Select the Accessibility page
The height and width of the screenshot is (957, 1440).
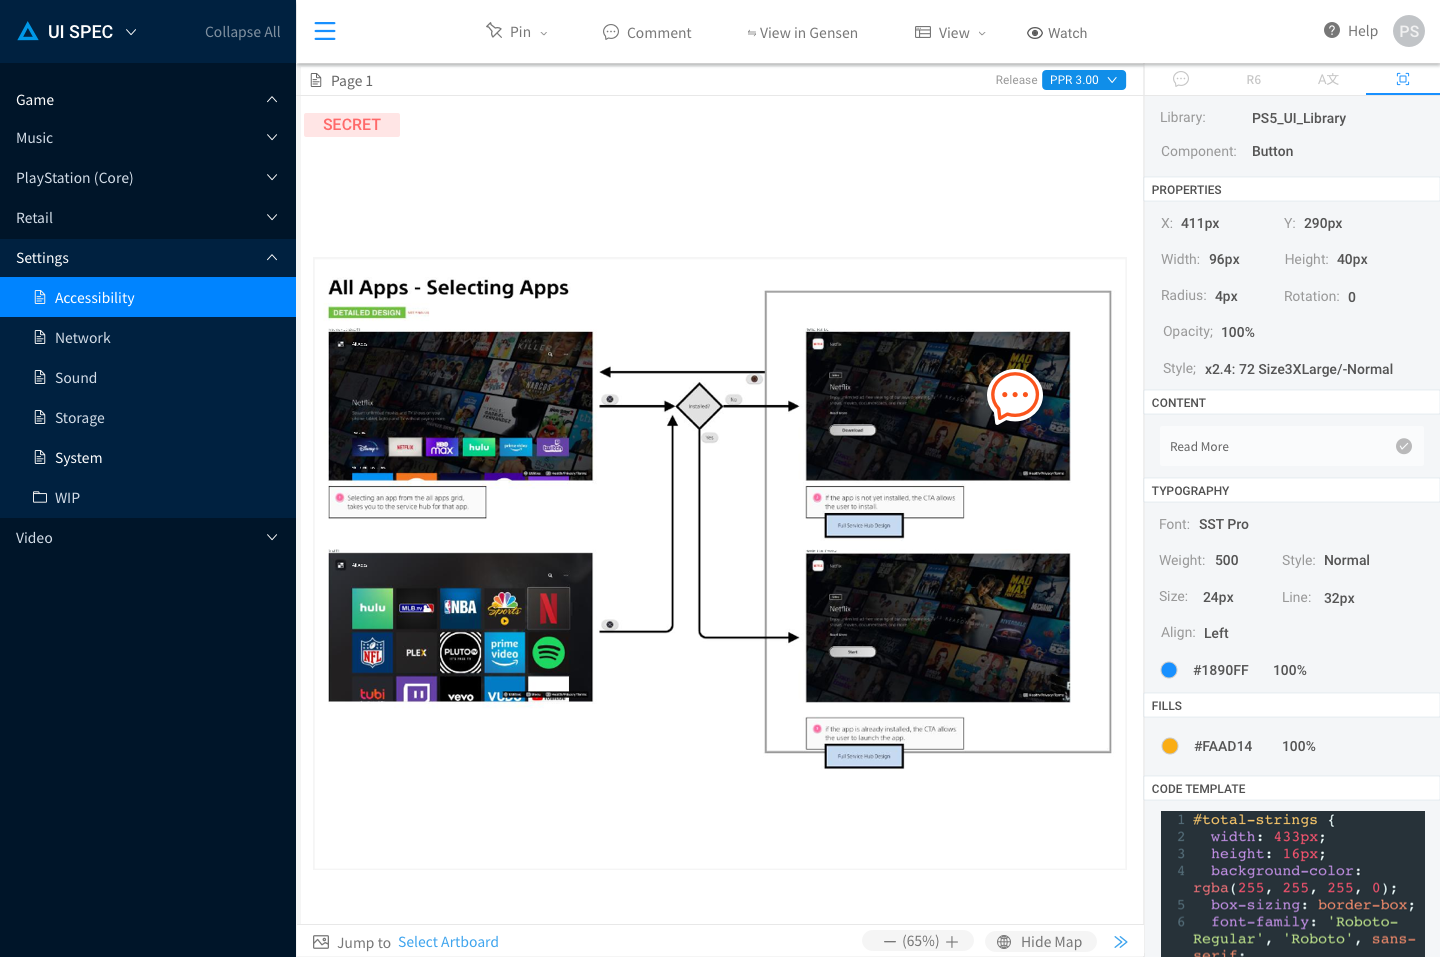(148, 297)
